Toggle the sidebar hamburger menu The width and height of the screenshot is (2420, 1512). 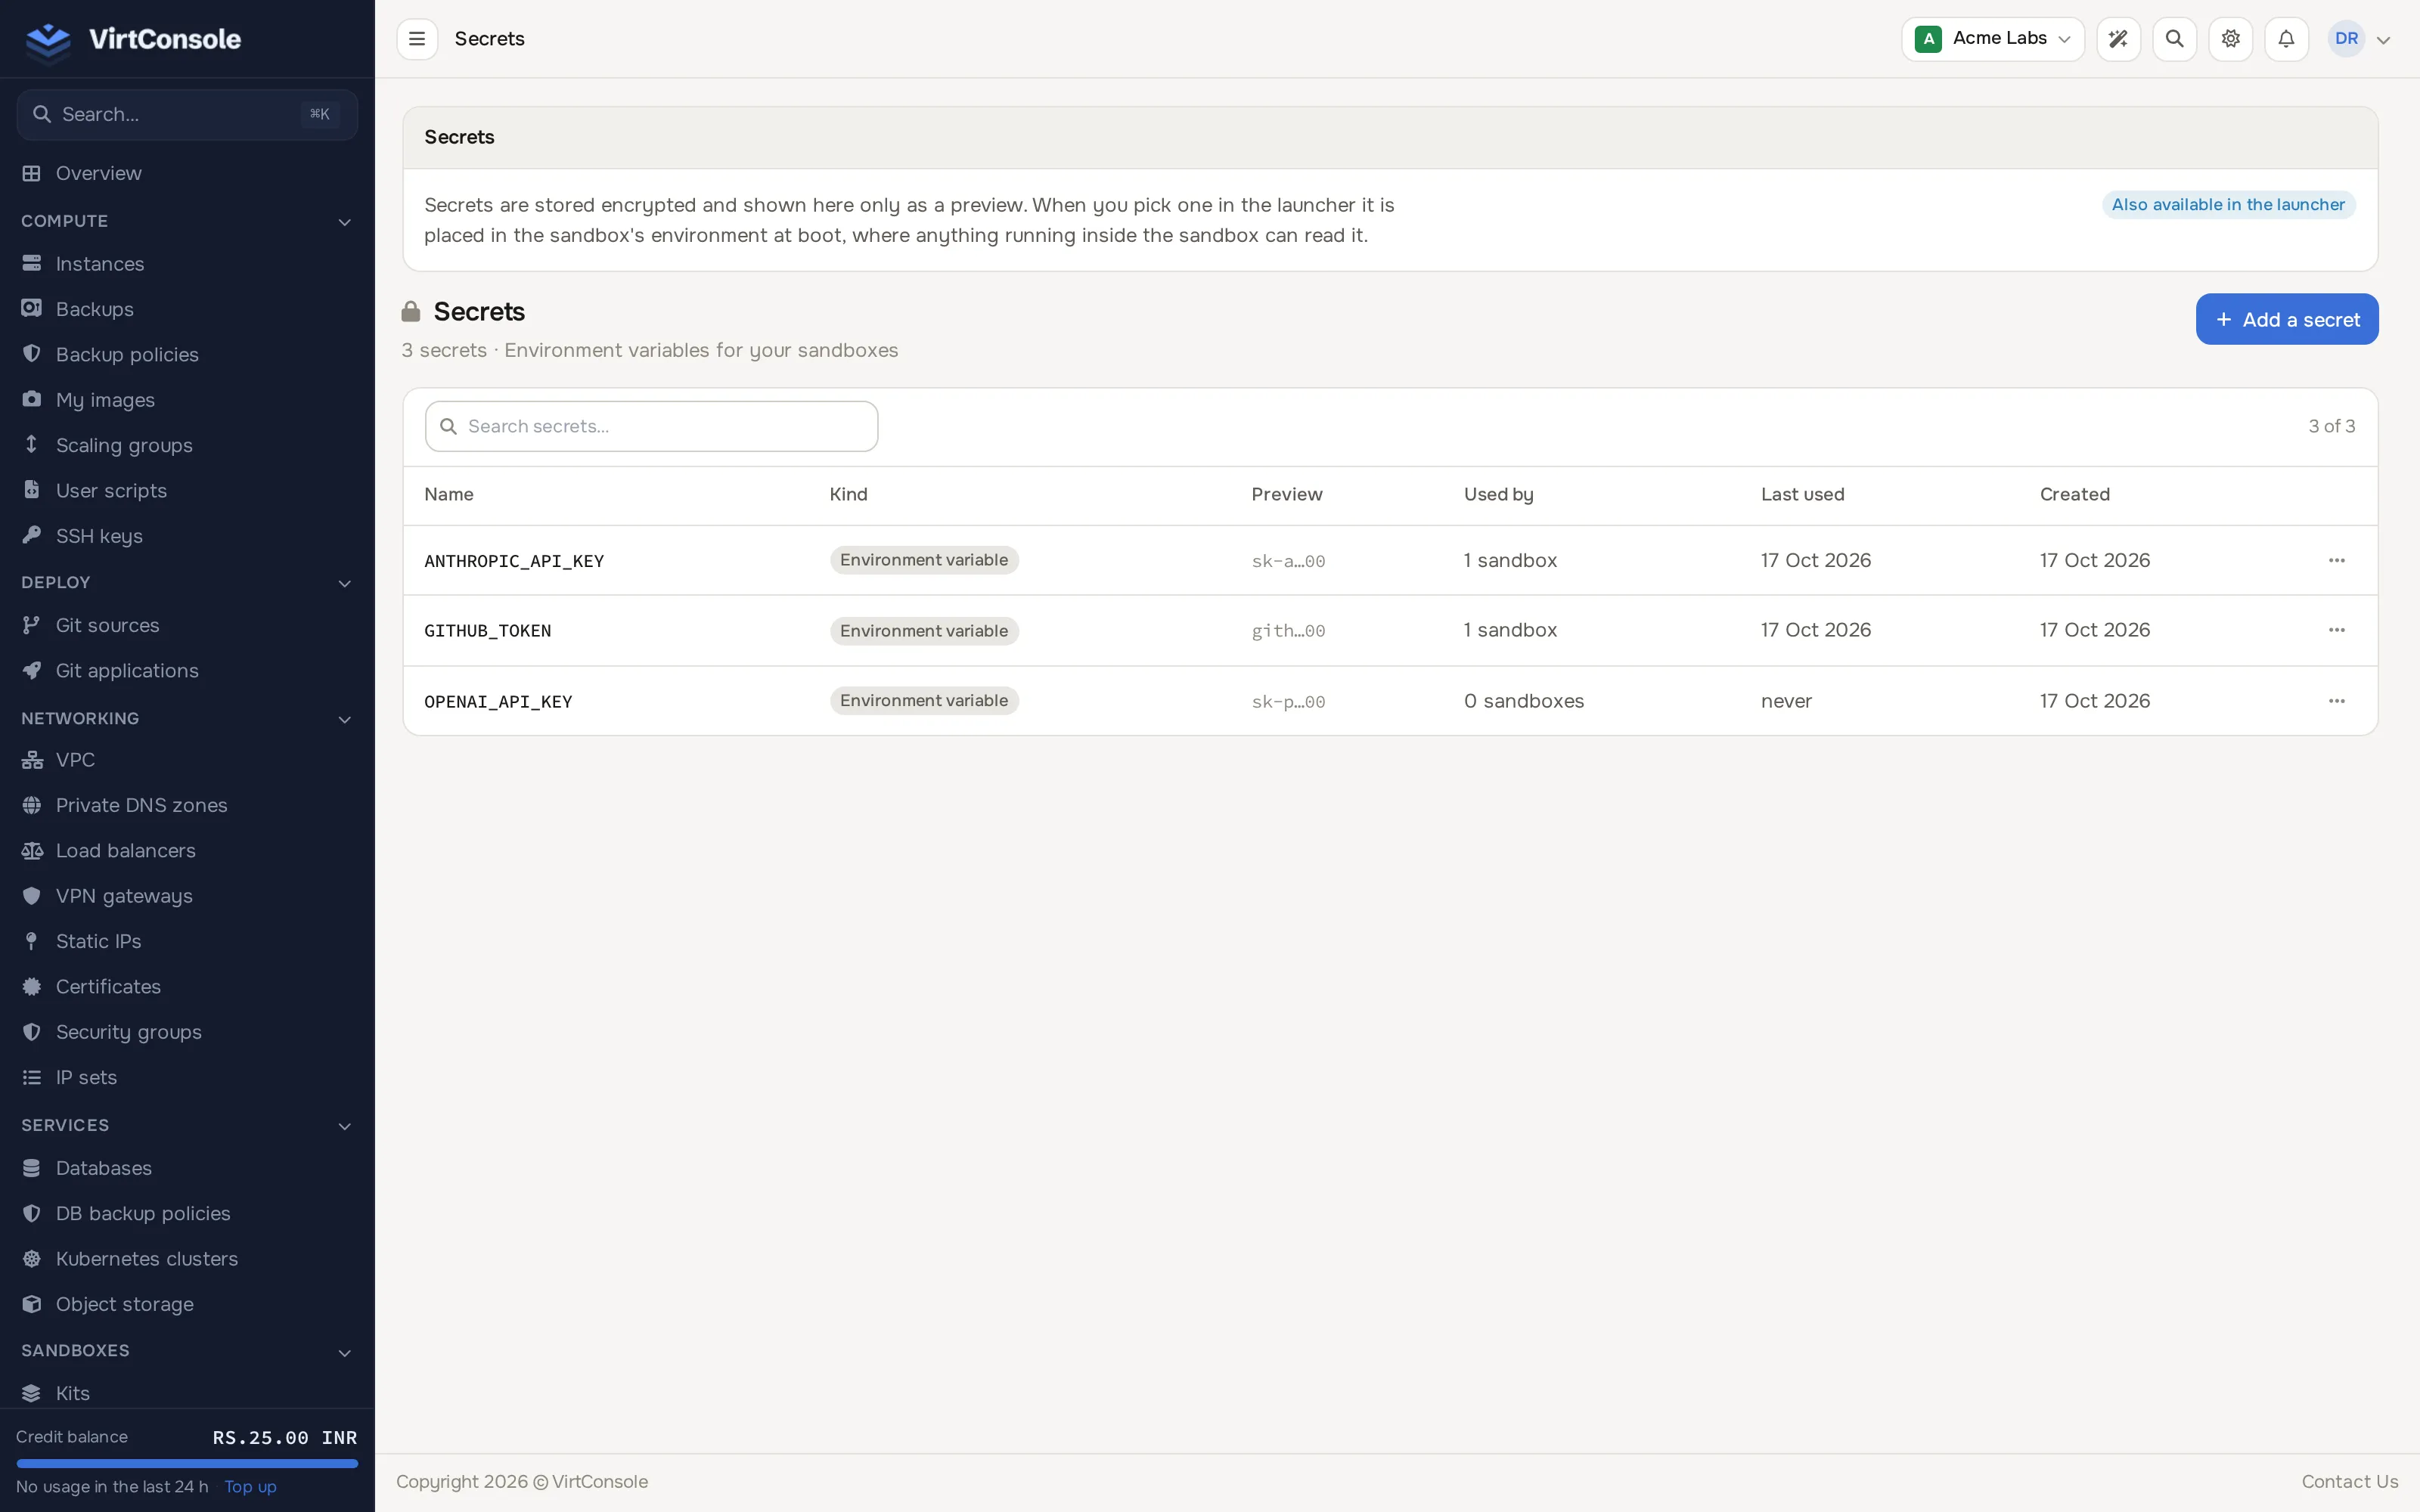point(417,39)
